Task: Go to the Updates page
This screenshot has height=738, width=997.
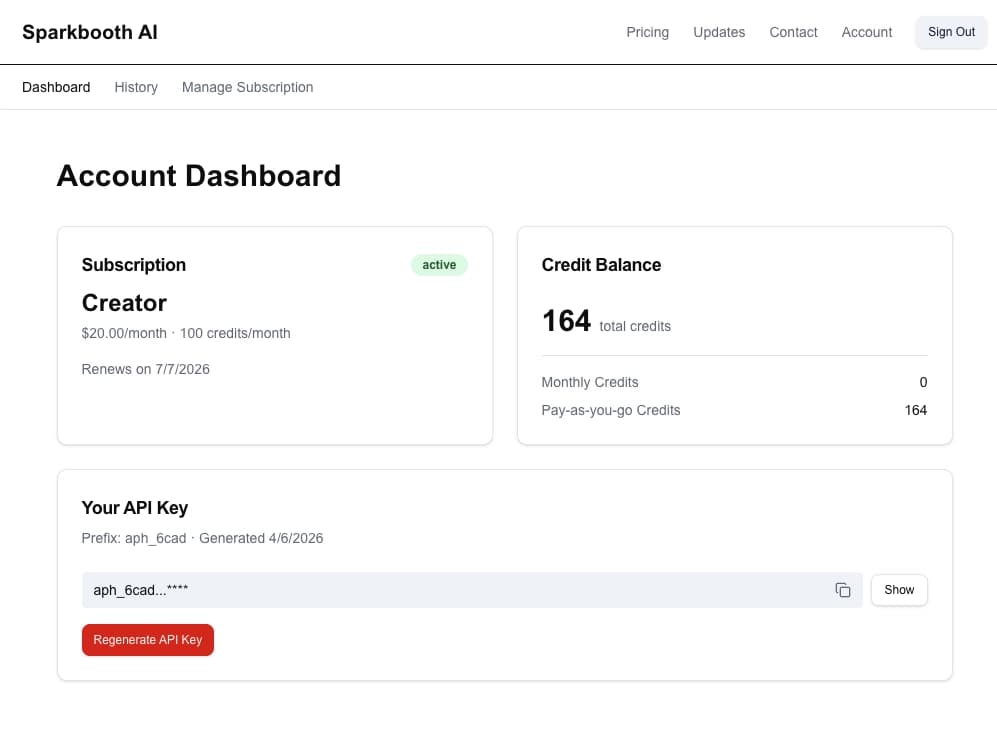Action: pos(719,32)
